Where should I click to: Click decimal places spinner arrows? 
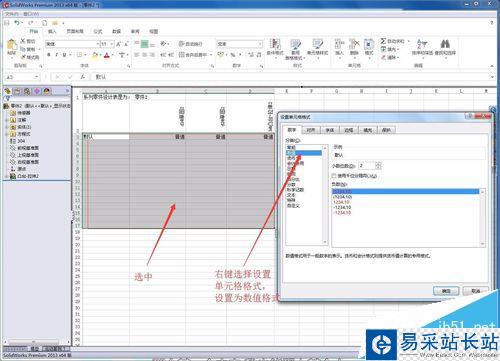coord(378,165)
